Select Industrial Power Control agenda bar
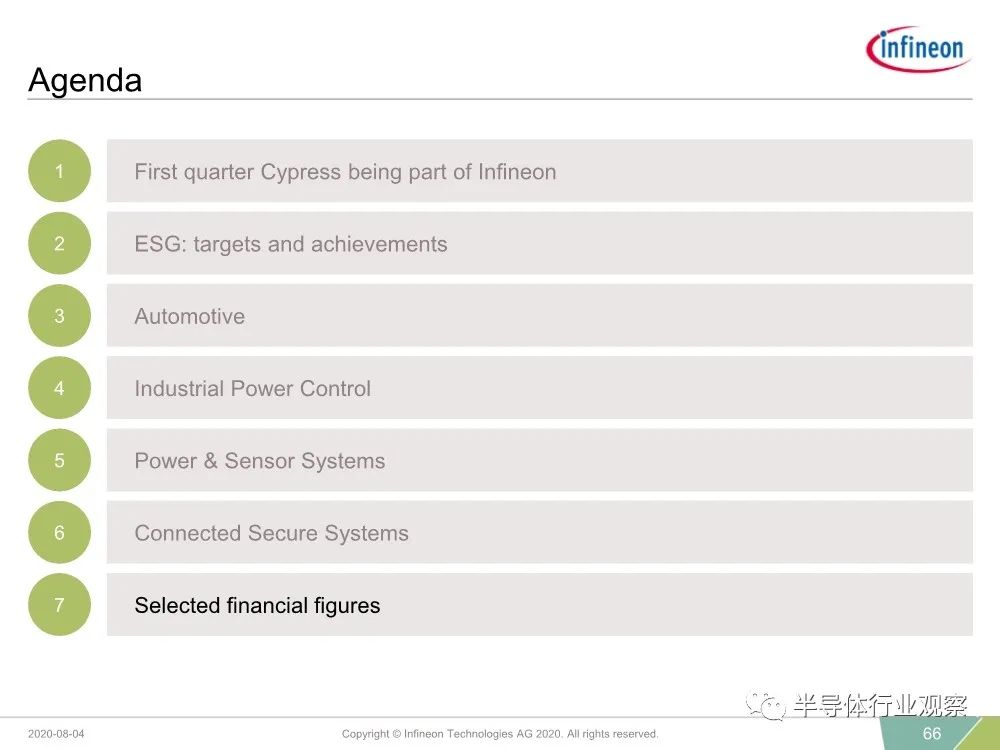1000x750 pixels. (540, 388)
